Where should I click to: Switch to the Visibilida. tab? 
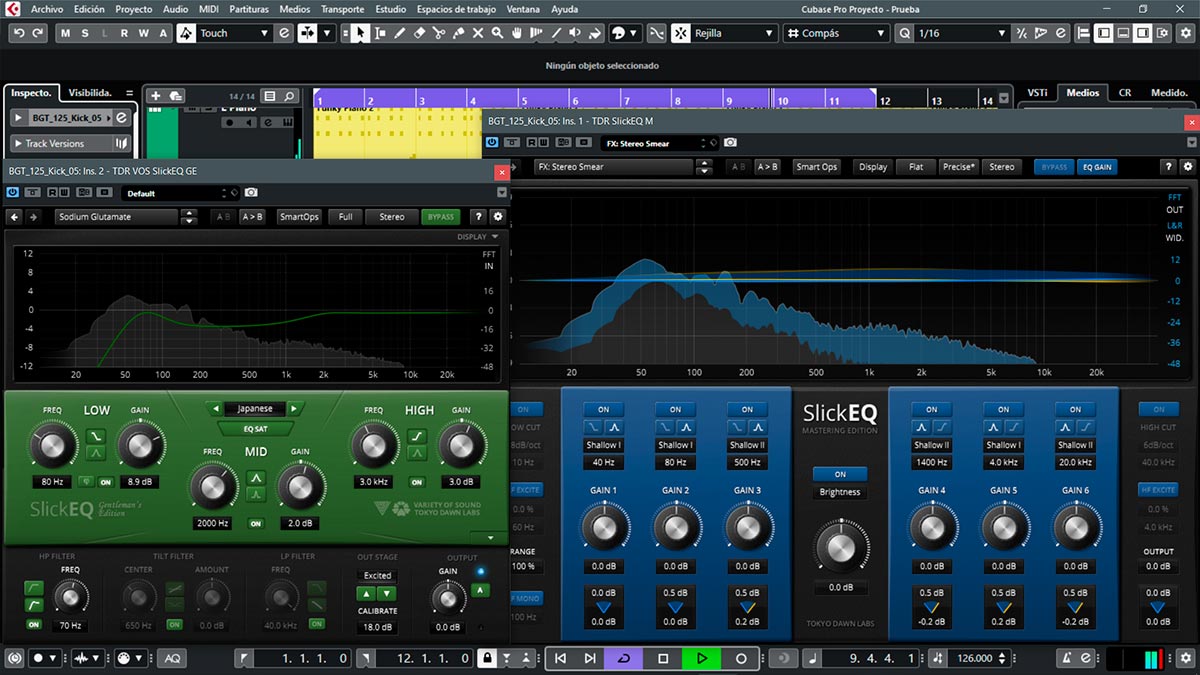click(90, 93)
